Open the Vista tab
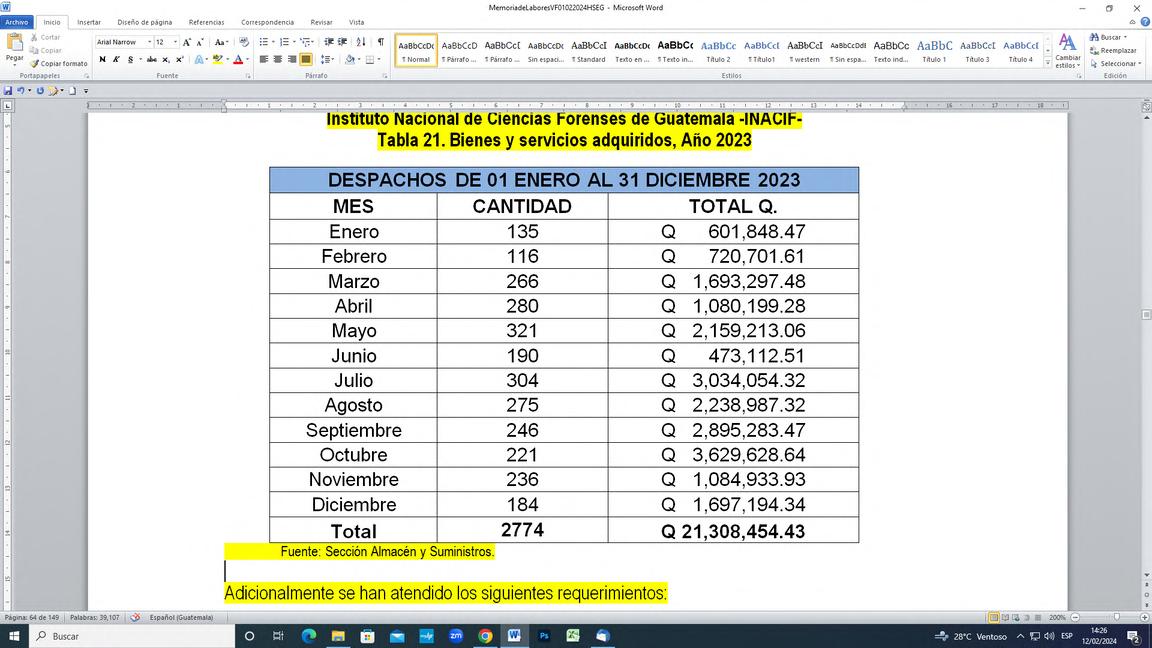 coord(356,23)
